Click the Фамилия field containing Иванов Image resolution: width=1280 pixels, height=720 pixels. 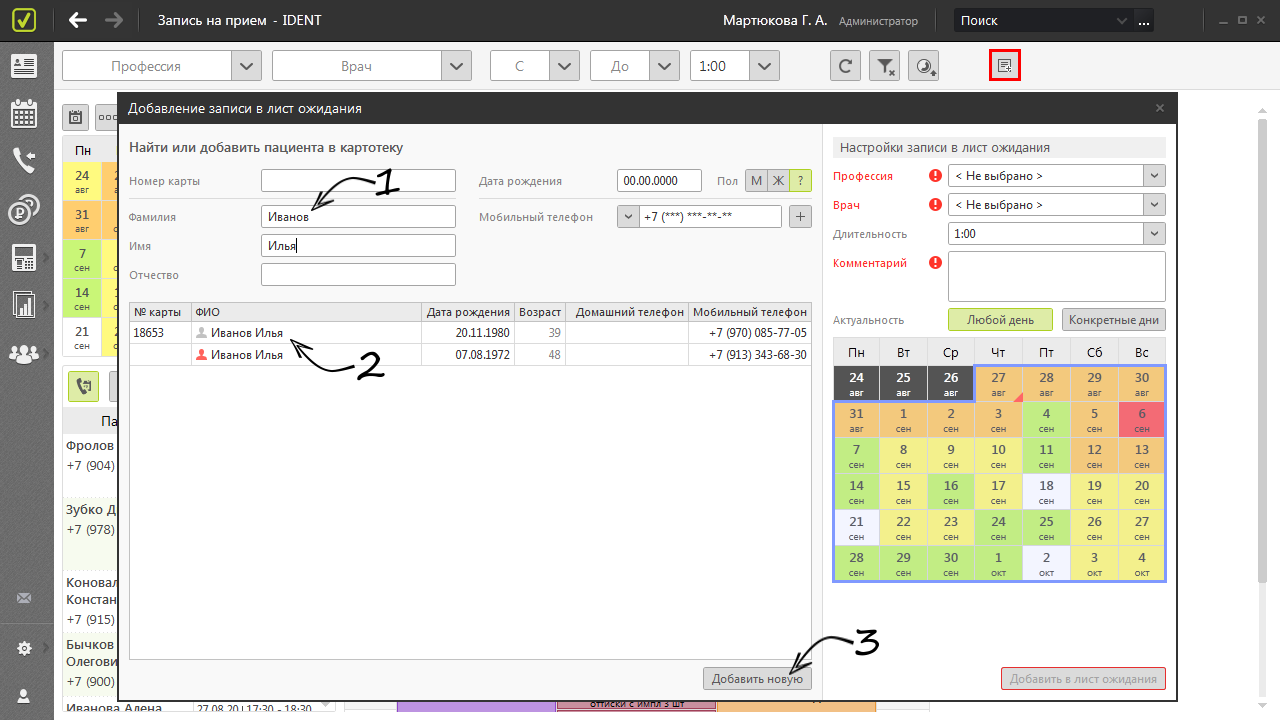[358, 216]
